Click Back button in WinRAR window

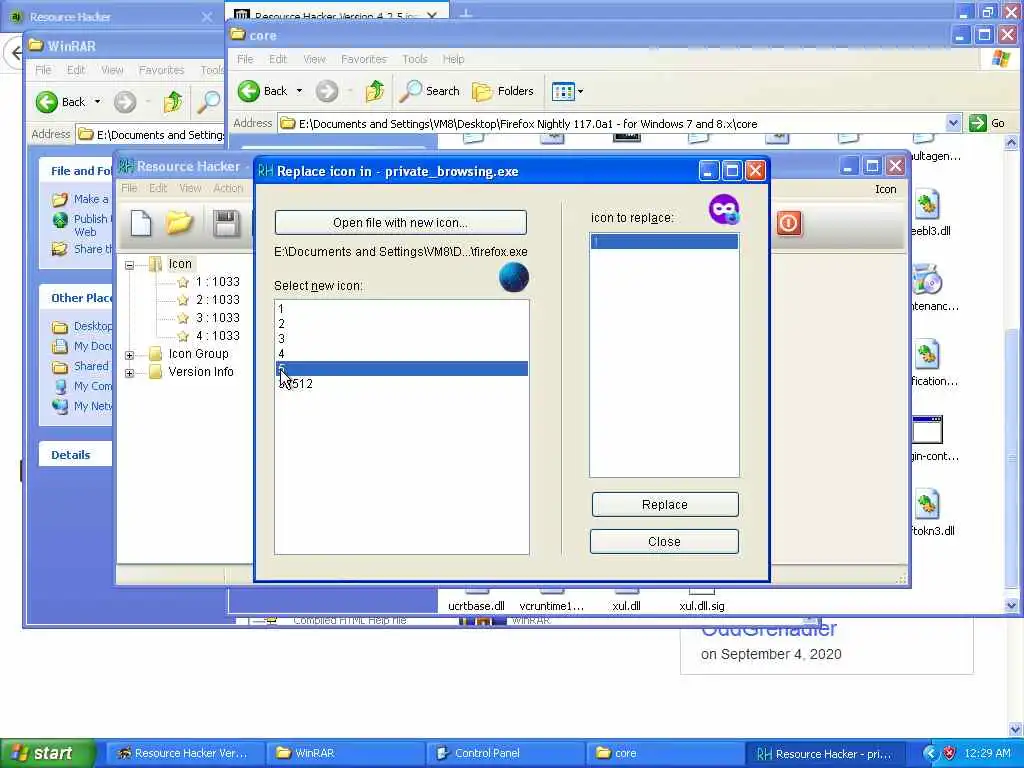61,102
